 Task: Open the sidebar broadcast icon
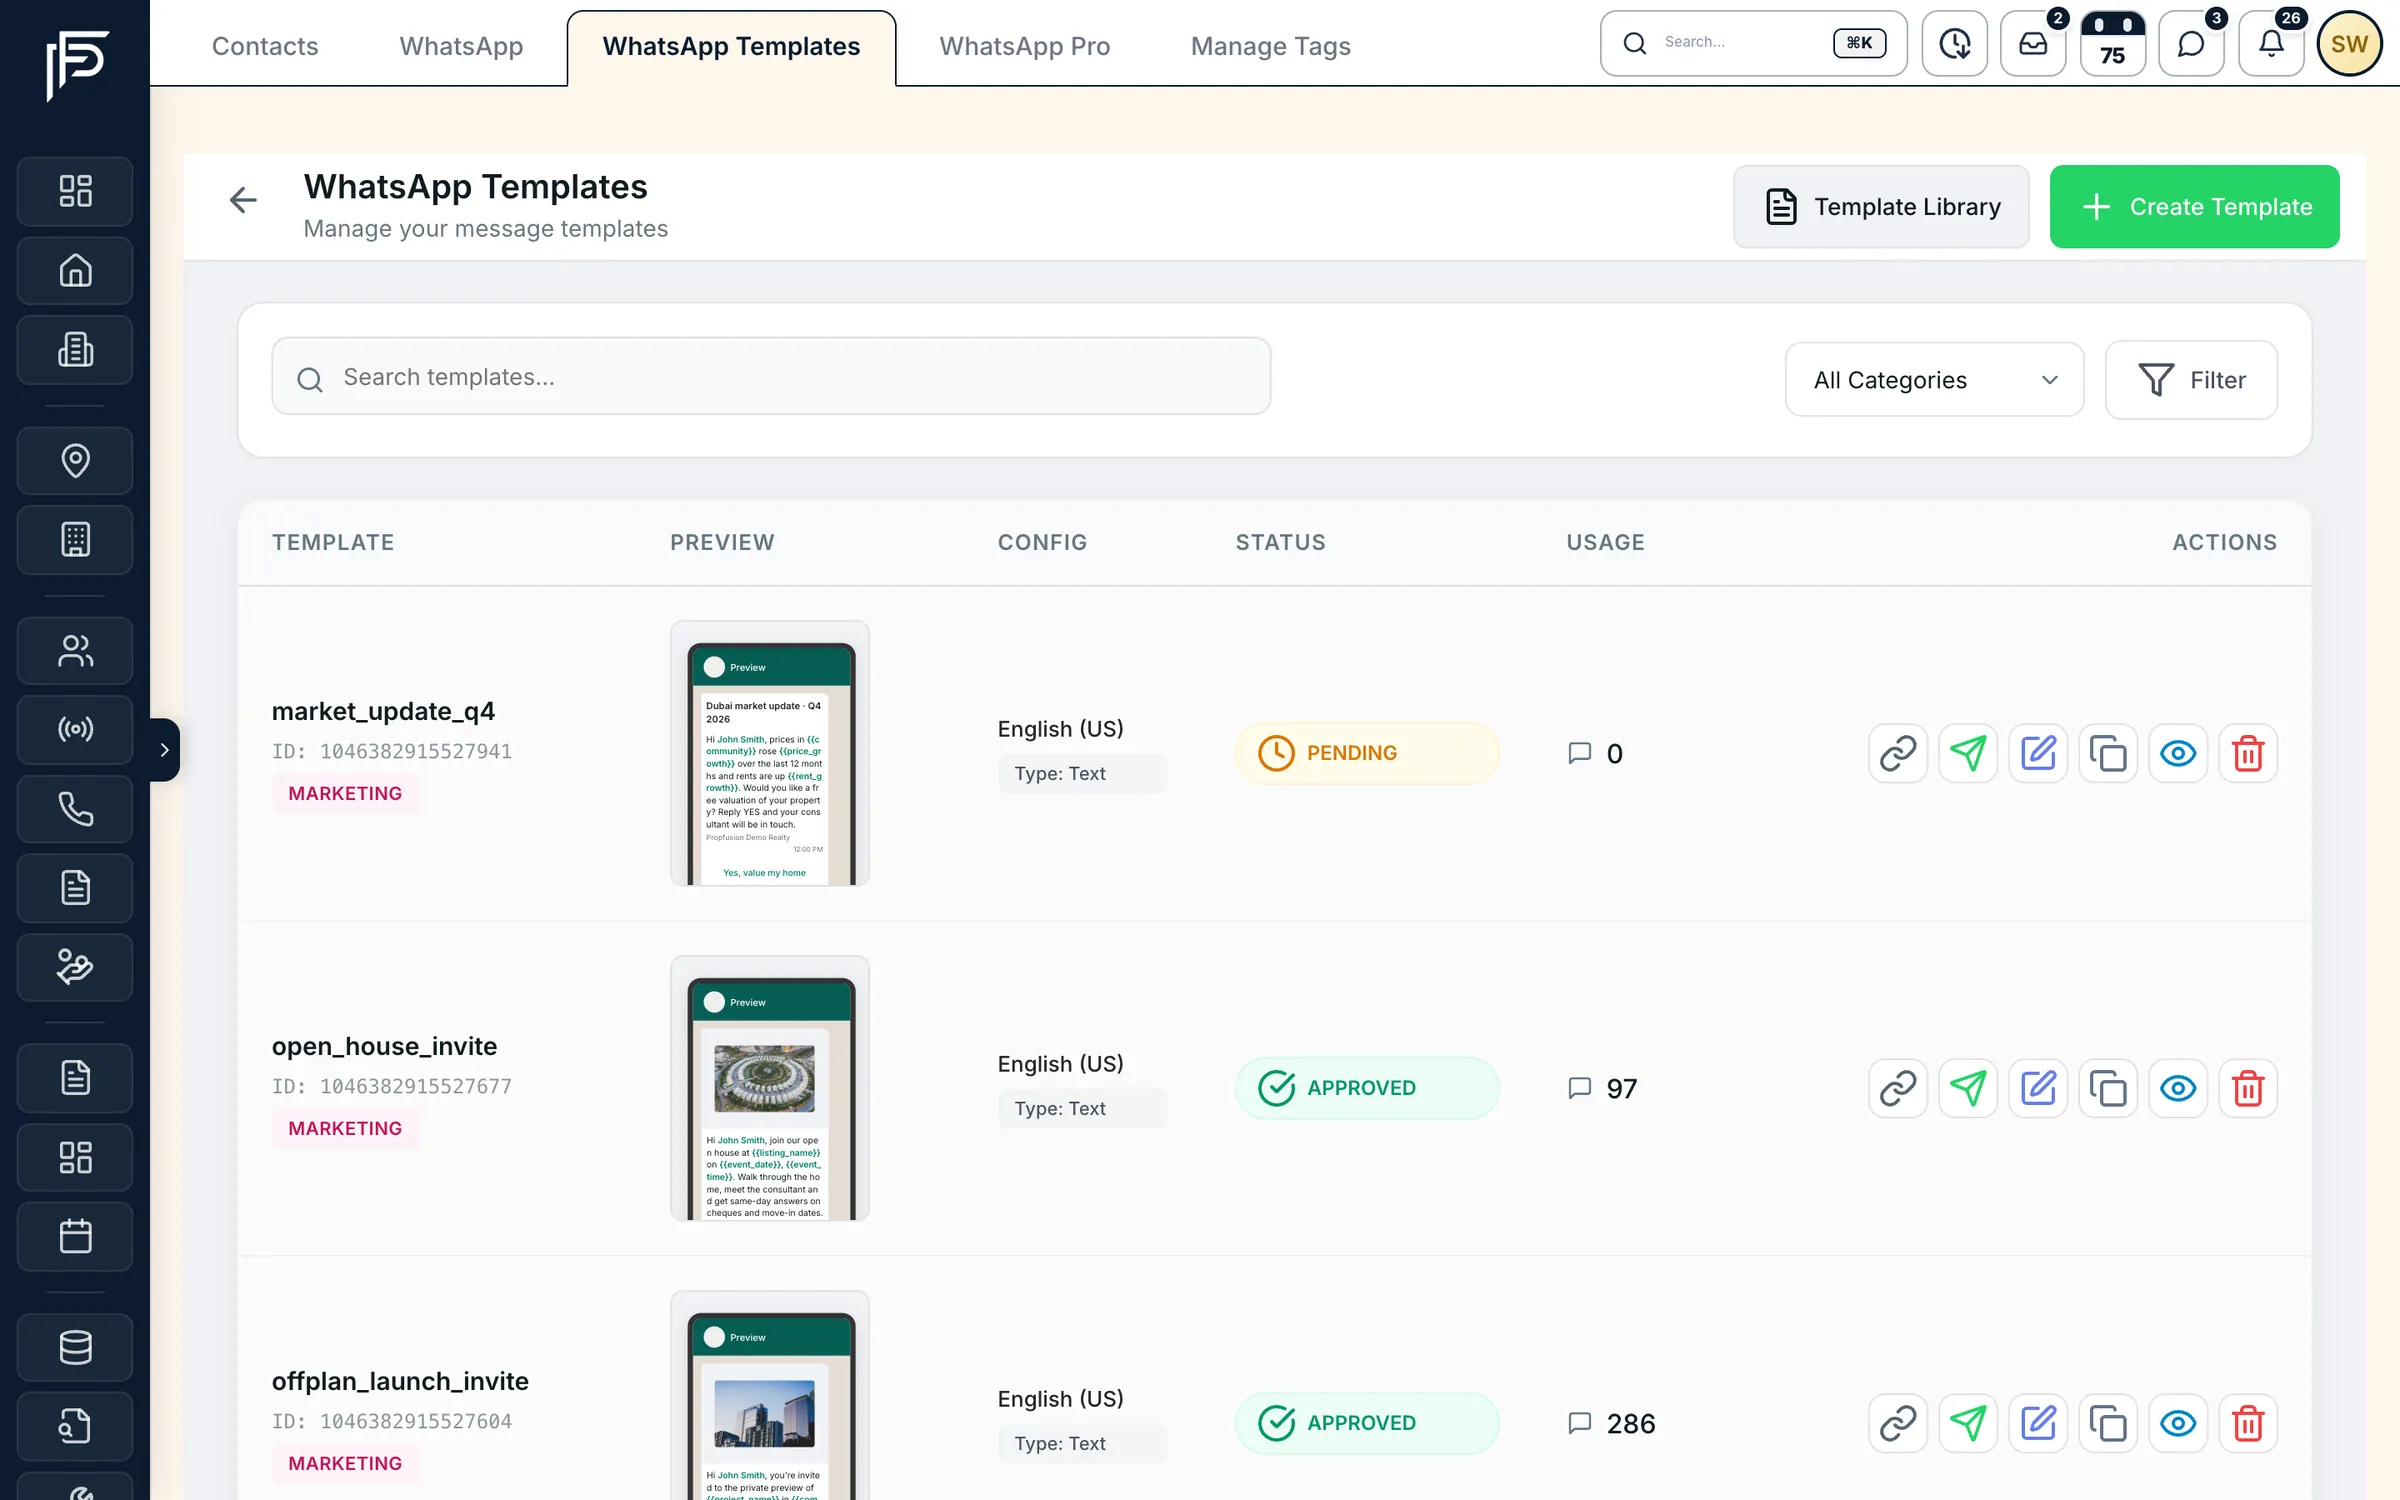click(75, 729)
